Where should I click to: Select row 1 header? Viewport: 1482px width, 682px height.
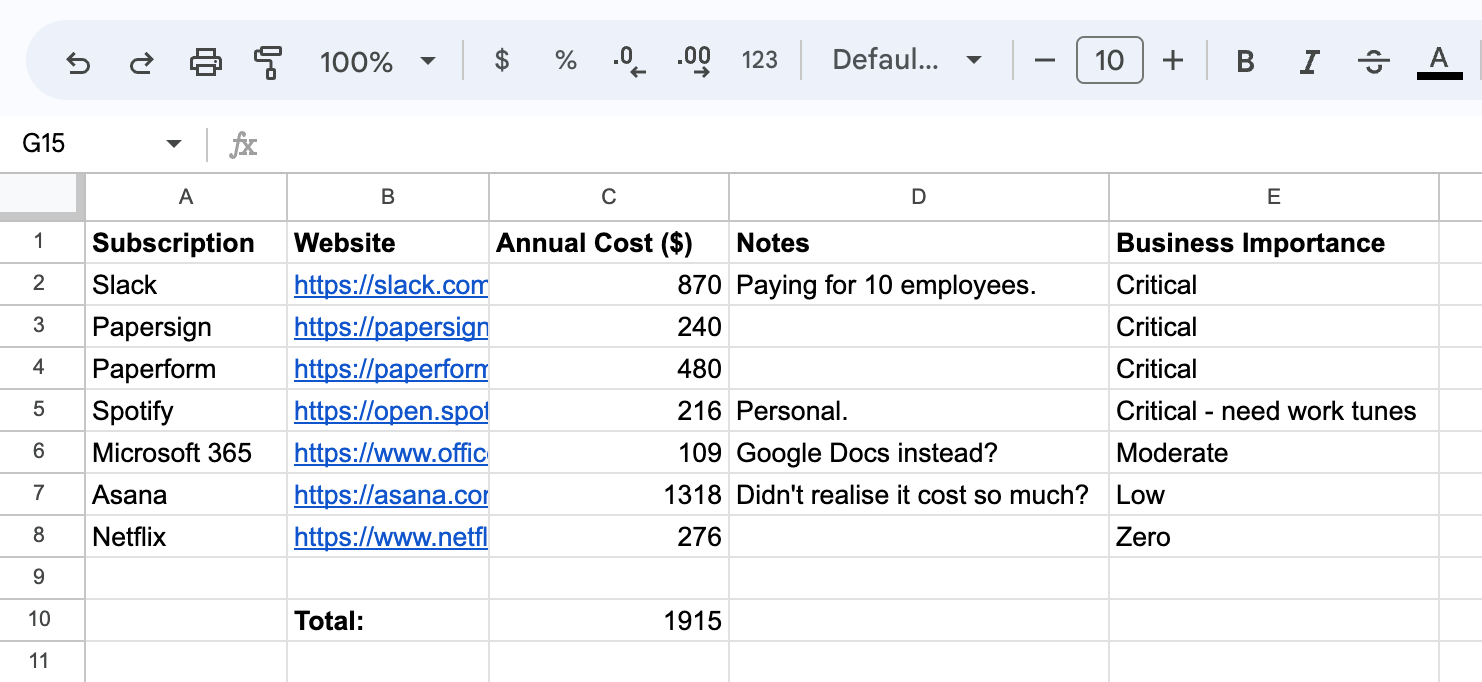42,242
